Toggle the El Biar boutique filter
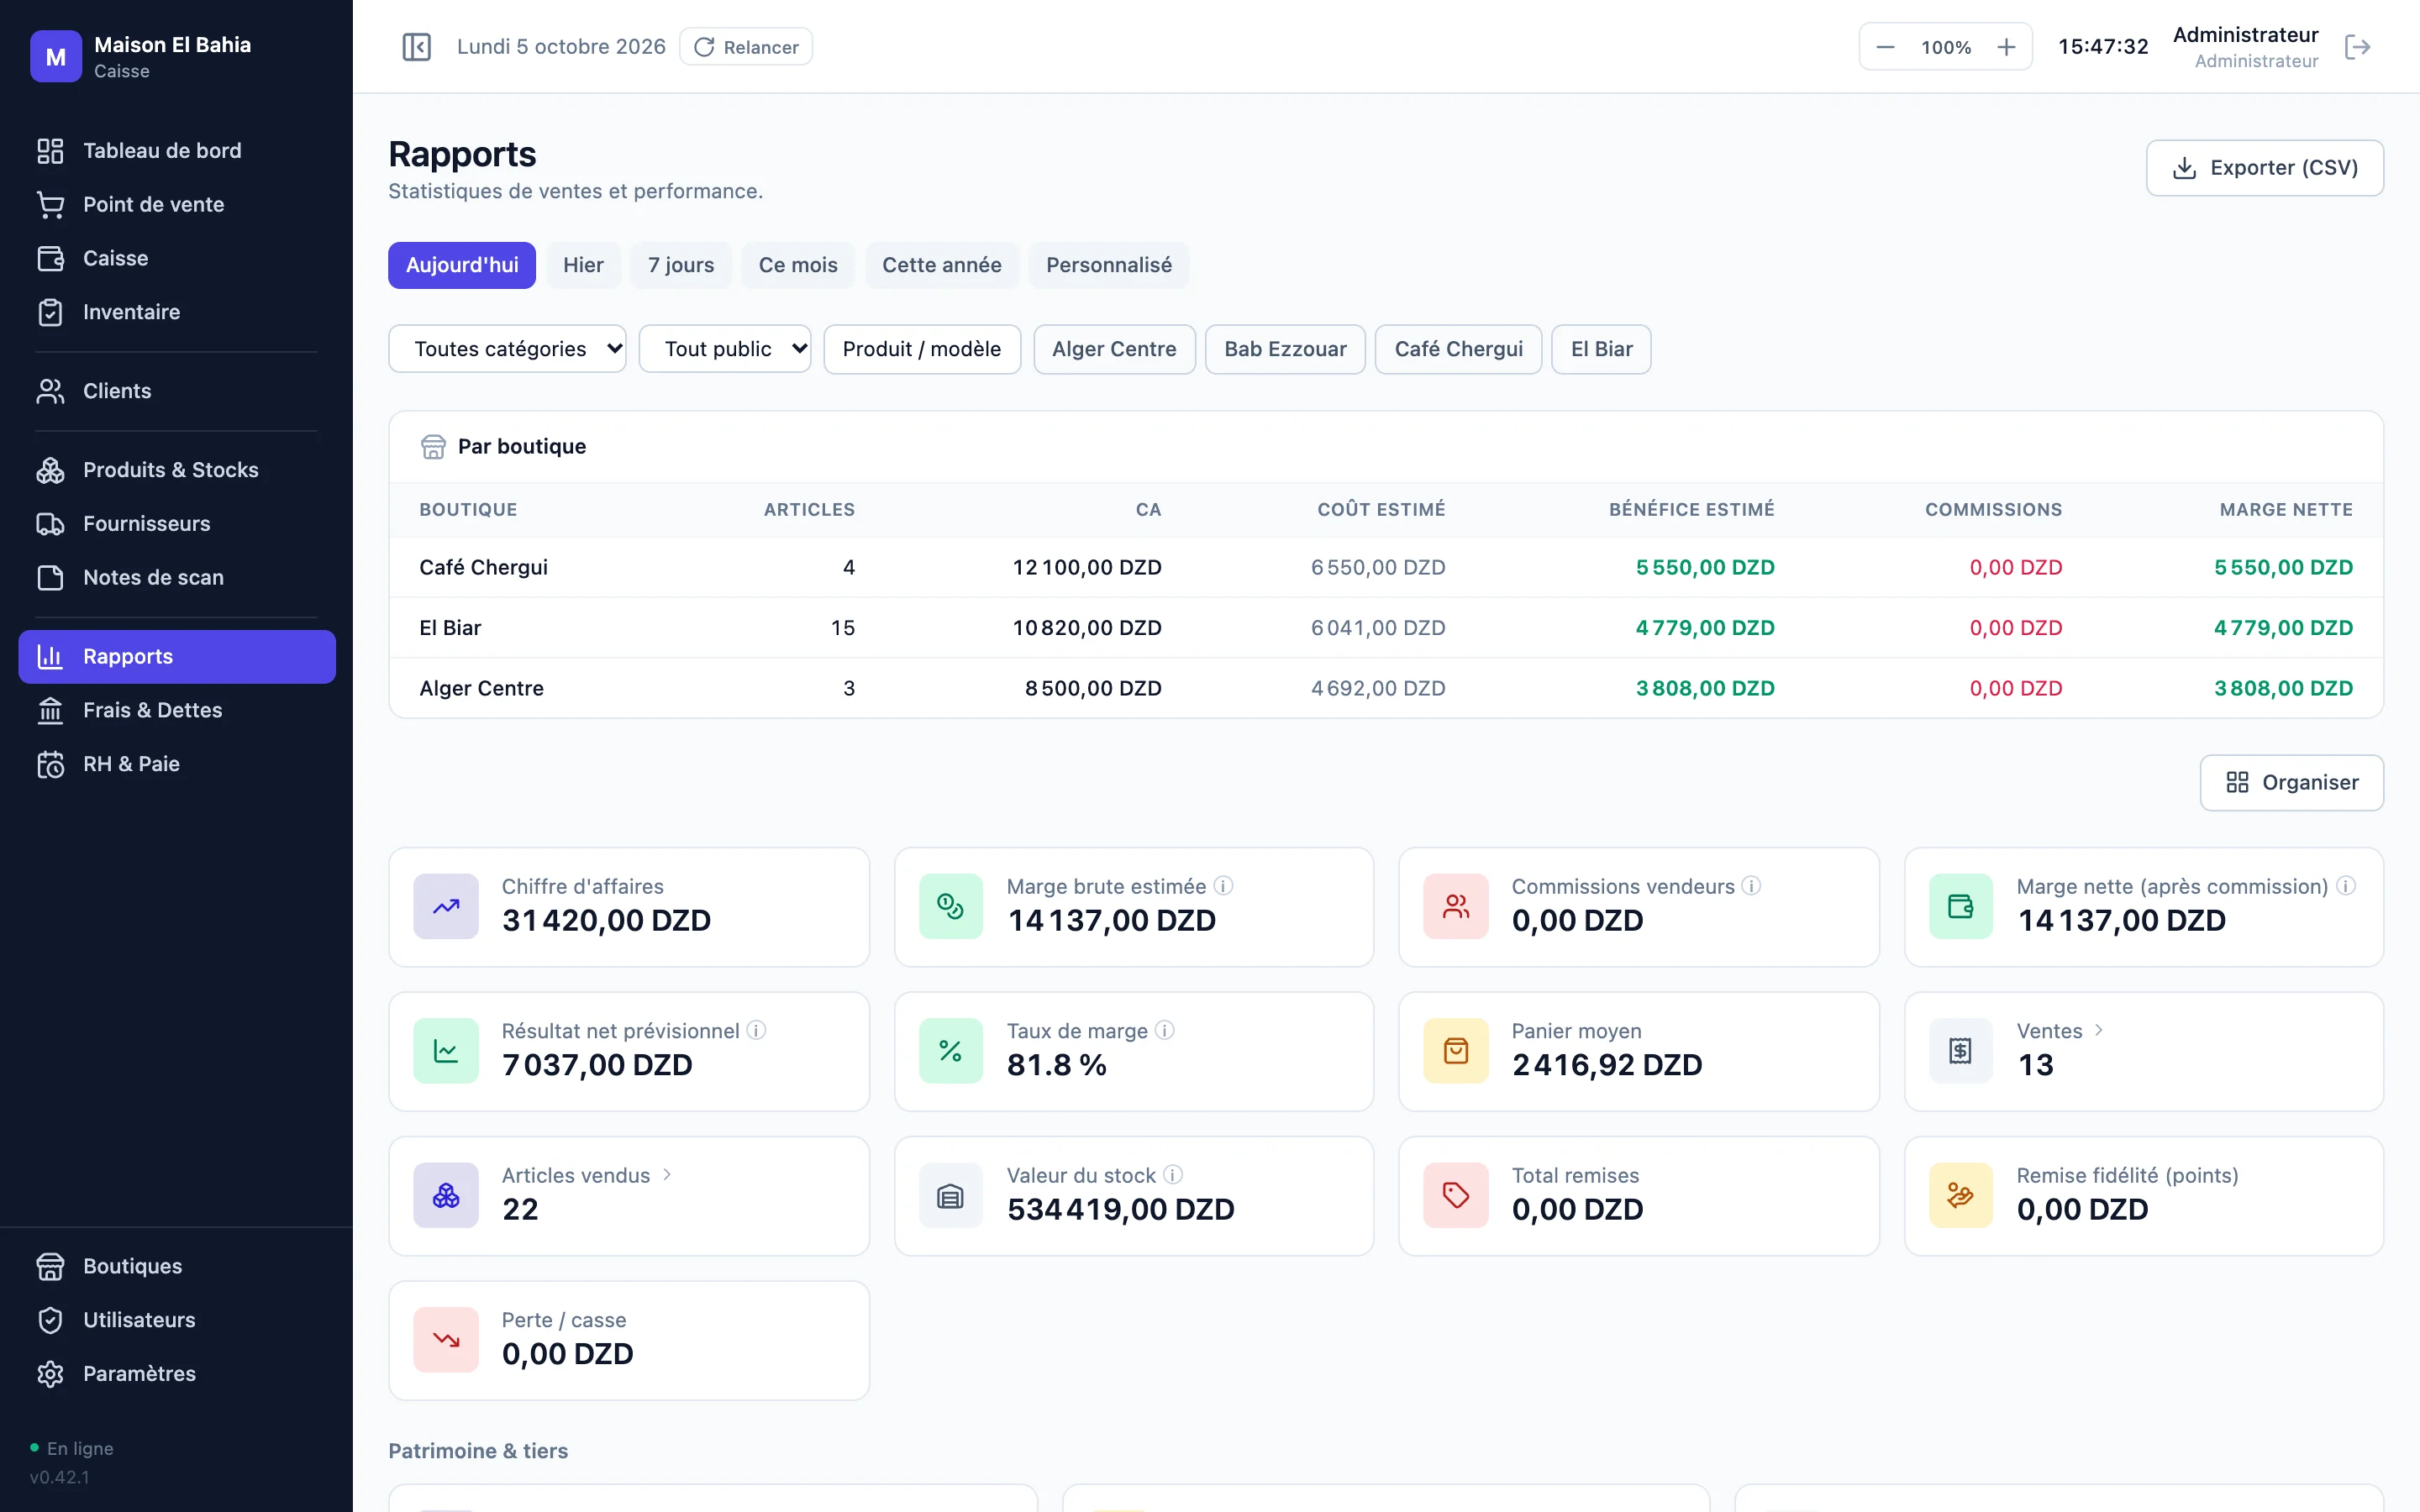The height and width of the screenshot is (1512, 2420). (x=1601, y=349)
